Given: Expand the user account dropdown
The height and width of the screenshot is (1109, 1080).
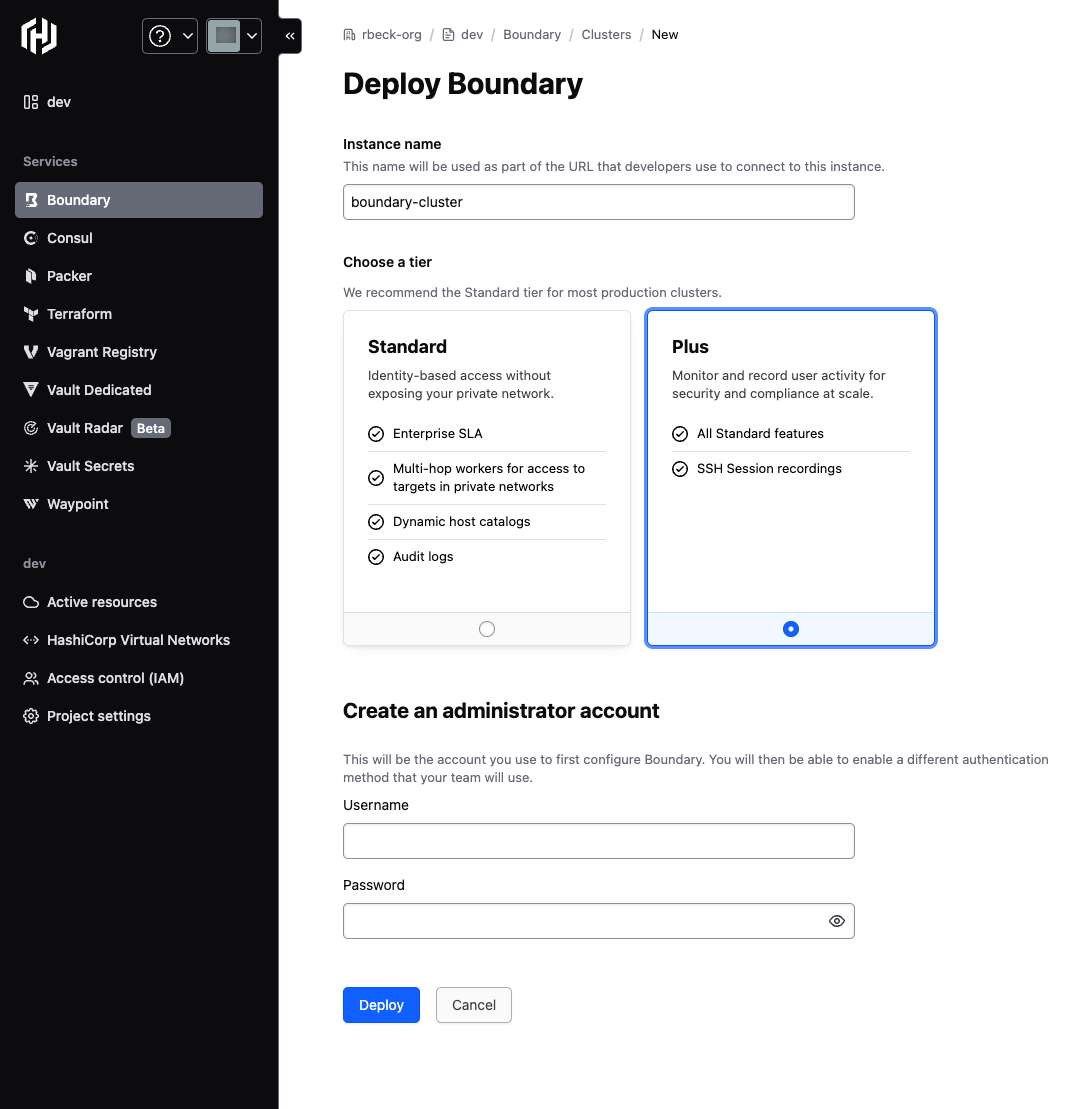Looking at the screenshot, I should click(234, 36).
